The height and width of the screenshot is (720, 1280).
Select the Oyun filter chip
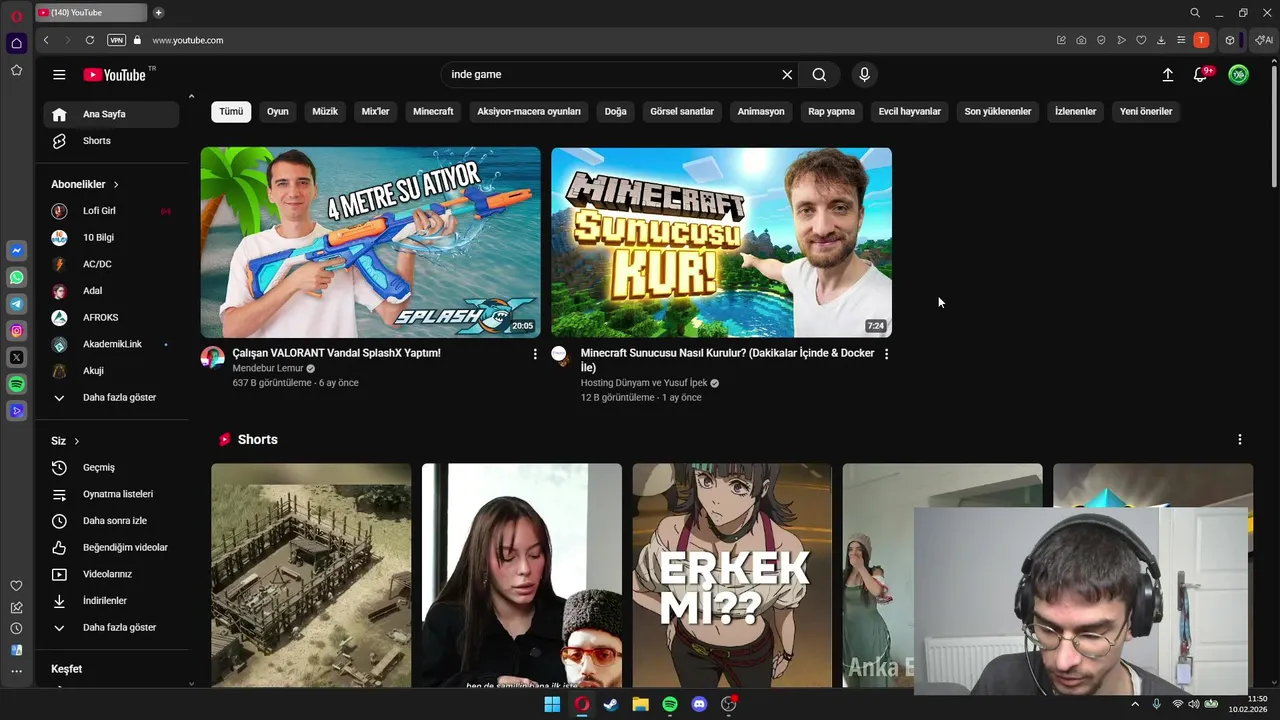click(278, 112)
